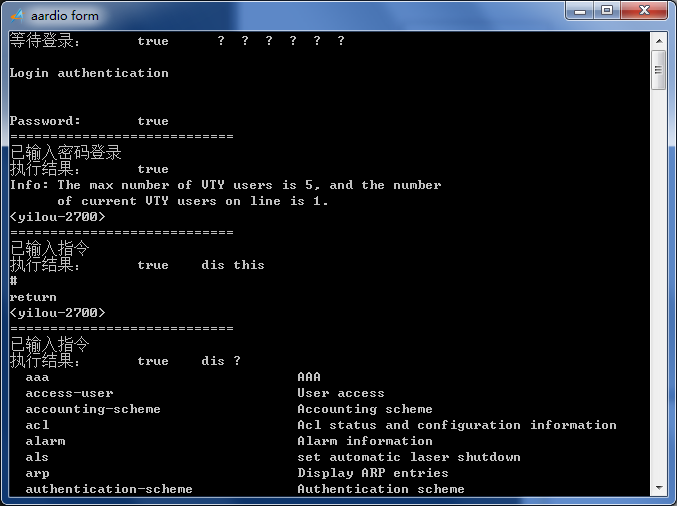Click the 'return' output line
This screenshot has width=677, height=506.
click(33, 297)
